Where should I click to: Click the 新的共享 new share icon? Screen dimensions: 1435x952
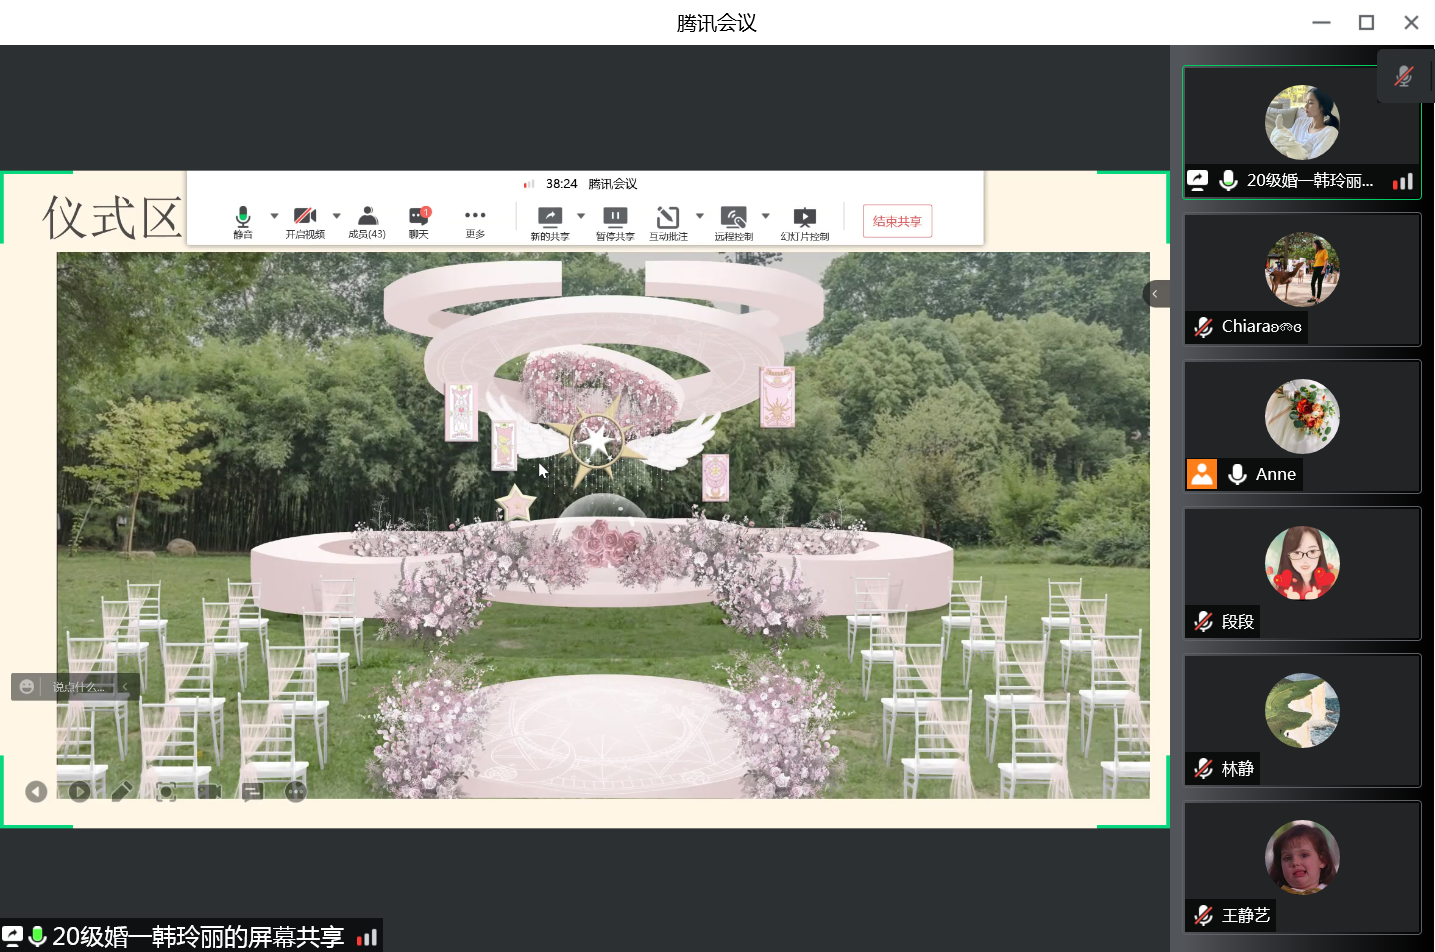549,221
